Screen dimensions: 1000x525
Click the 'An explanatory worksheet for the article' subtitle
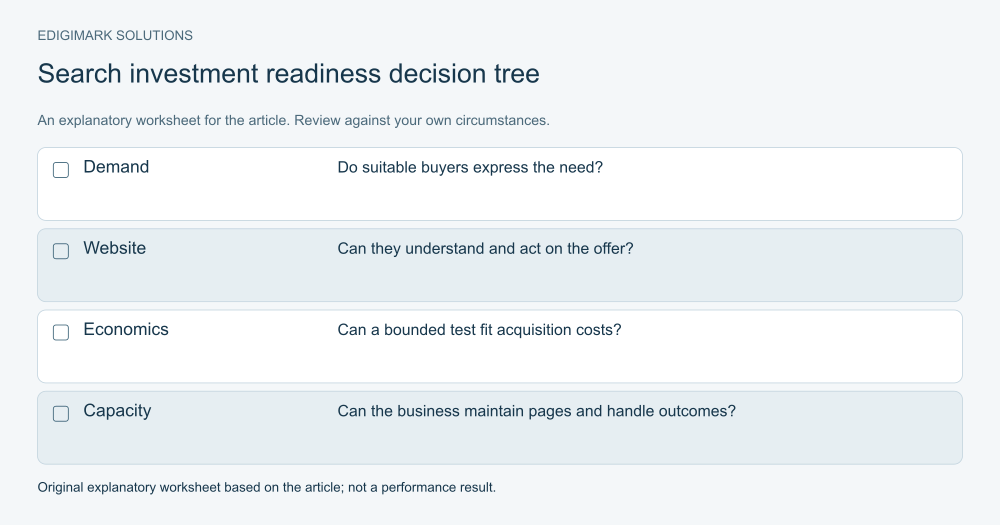click(x=293, y=121)
